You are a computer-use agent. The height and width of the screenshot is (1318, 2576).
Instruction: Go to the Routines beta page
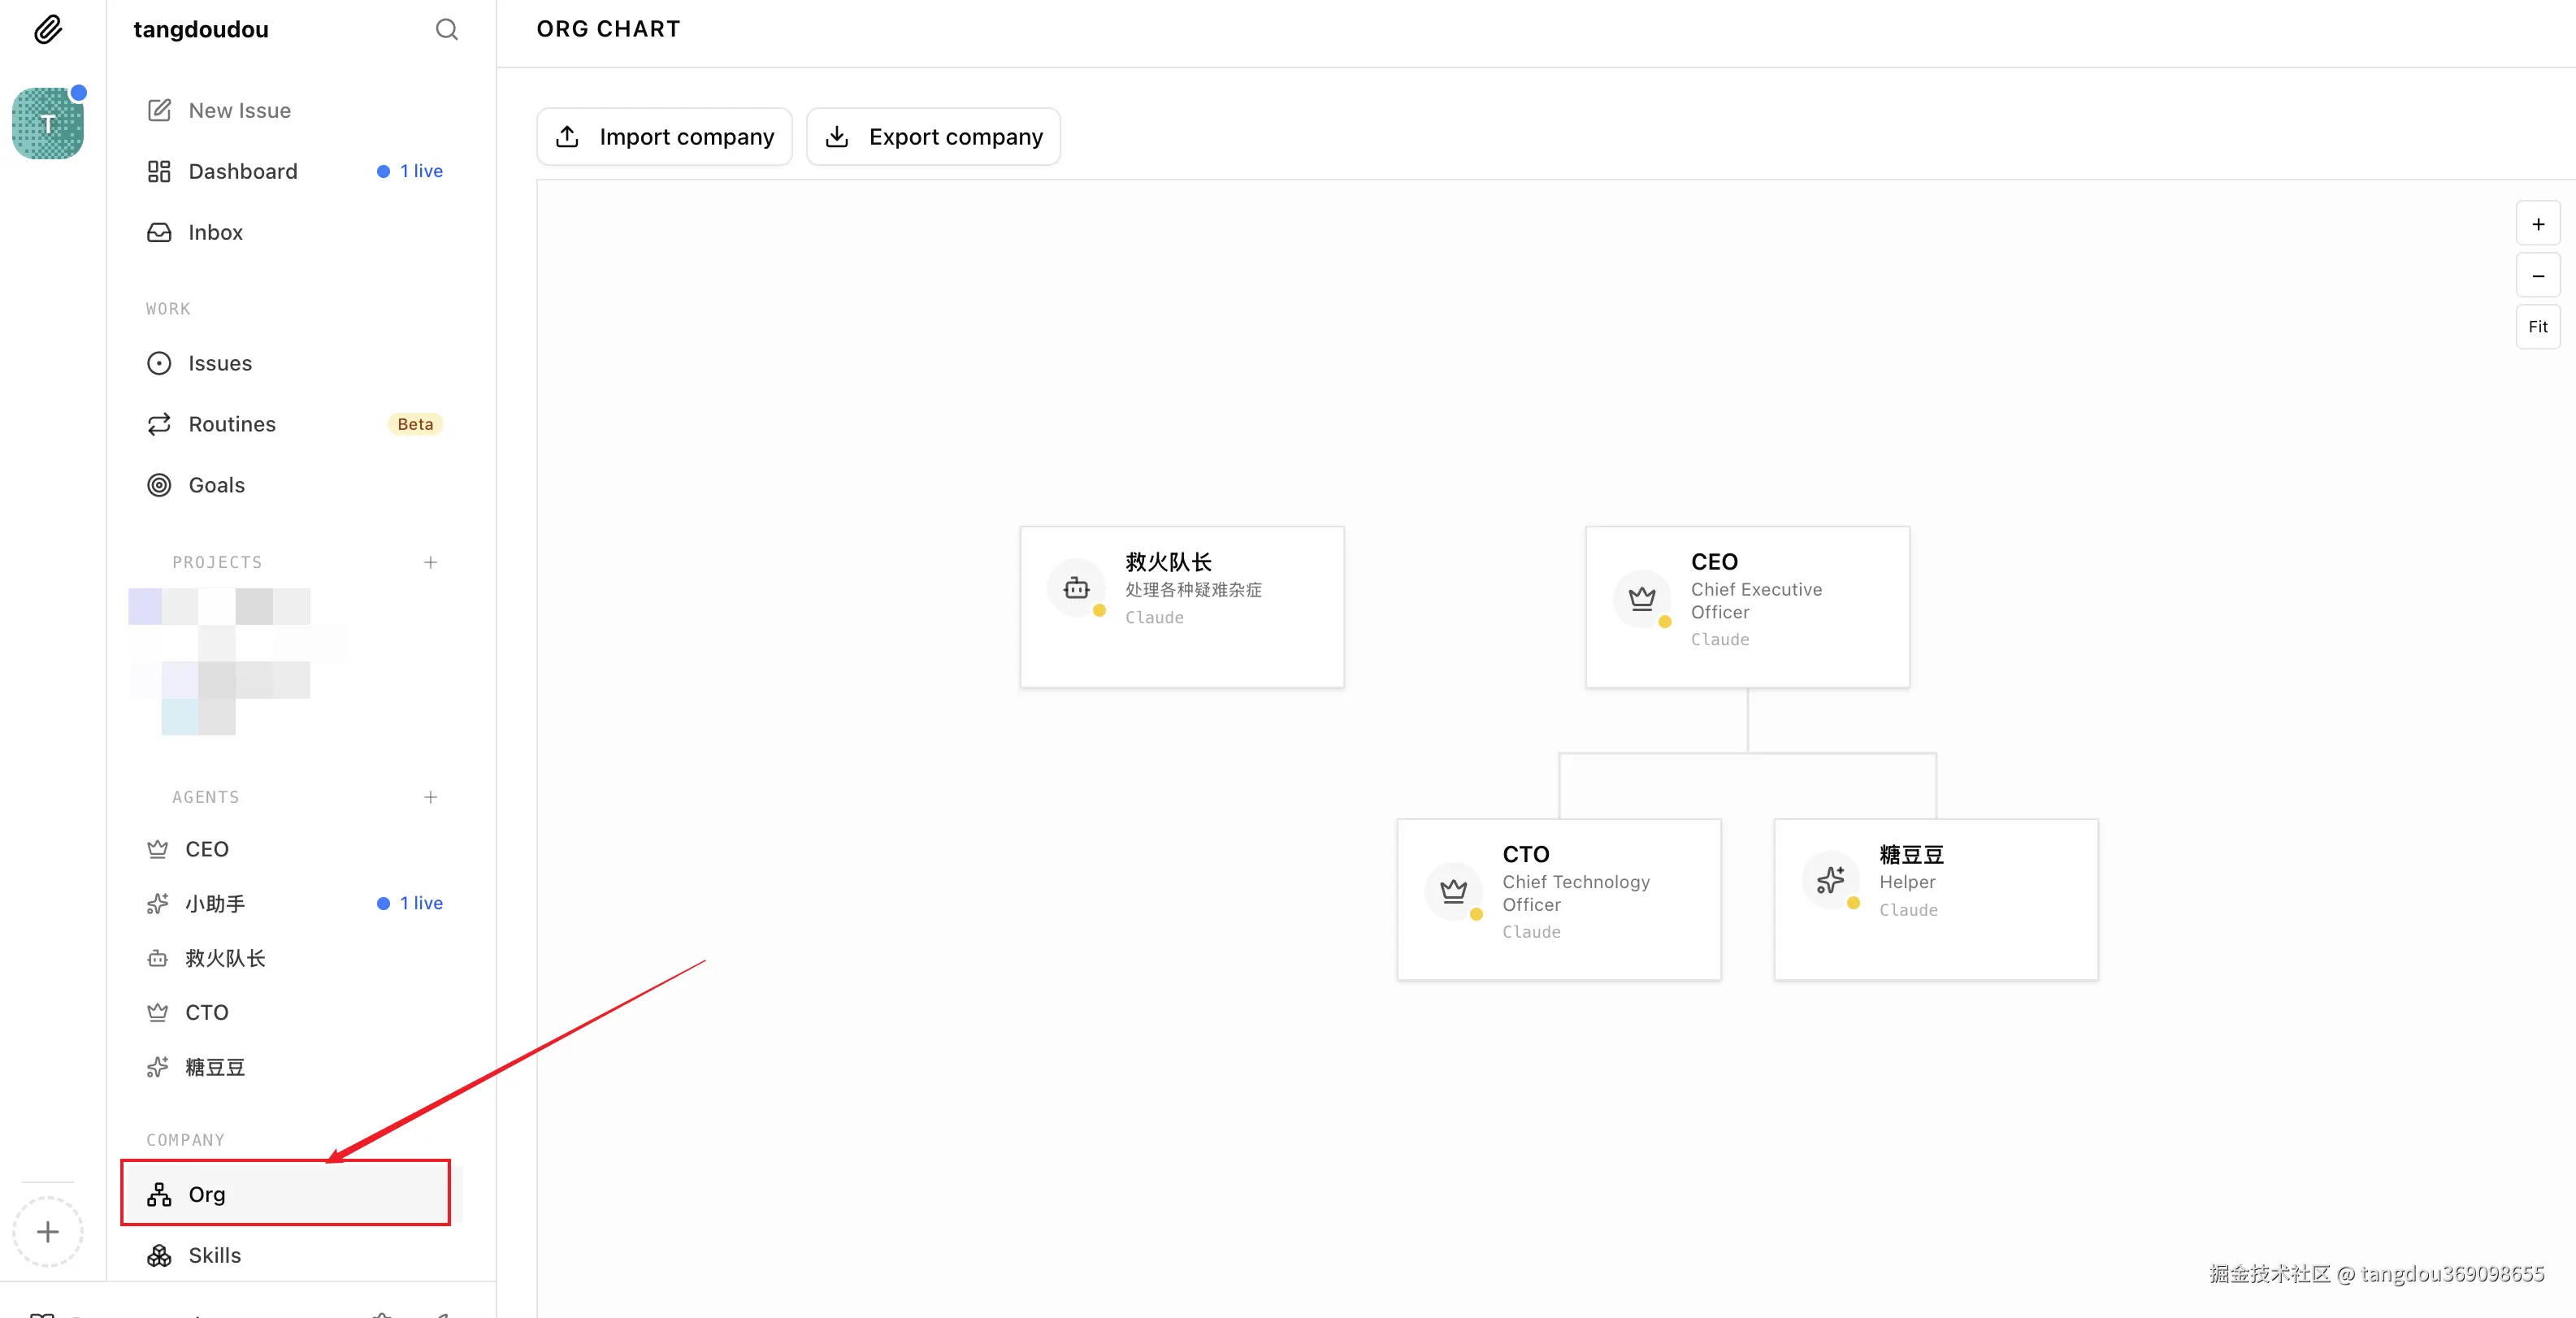pyautogui.click(x=232, y=424)
